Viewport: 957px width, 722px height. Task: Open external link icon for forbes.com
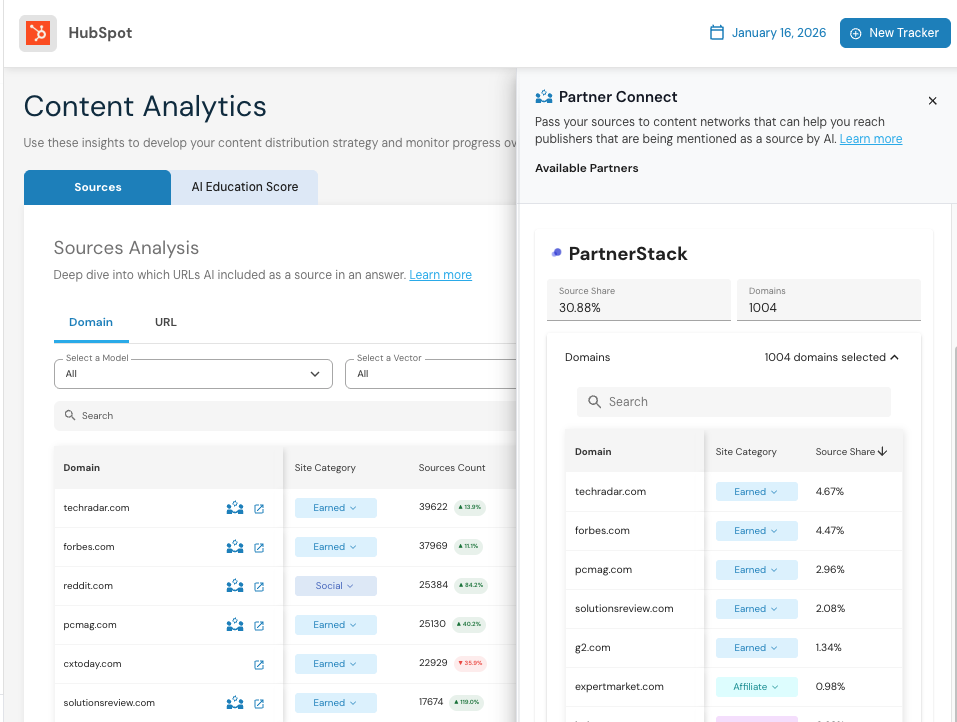click(x=259, y=547)
